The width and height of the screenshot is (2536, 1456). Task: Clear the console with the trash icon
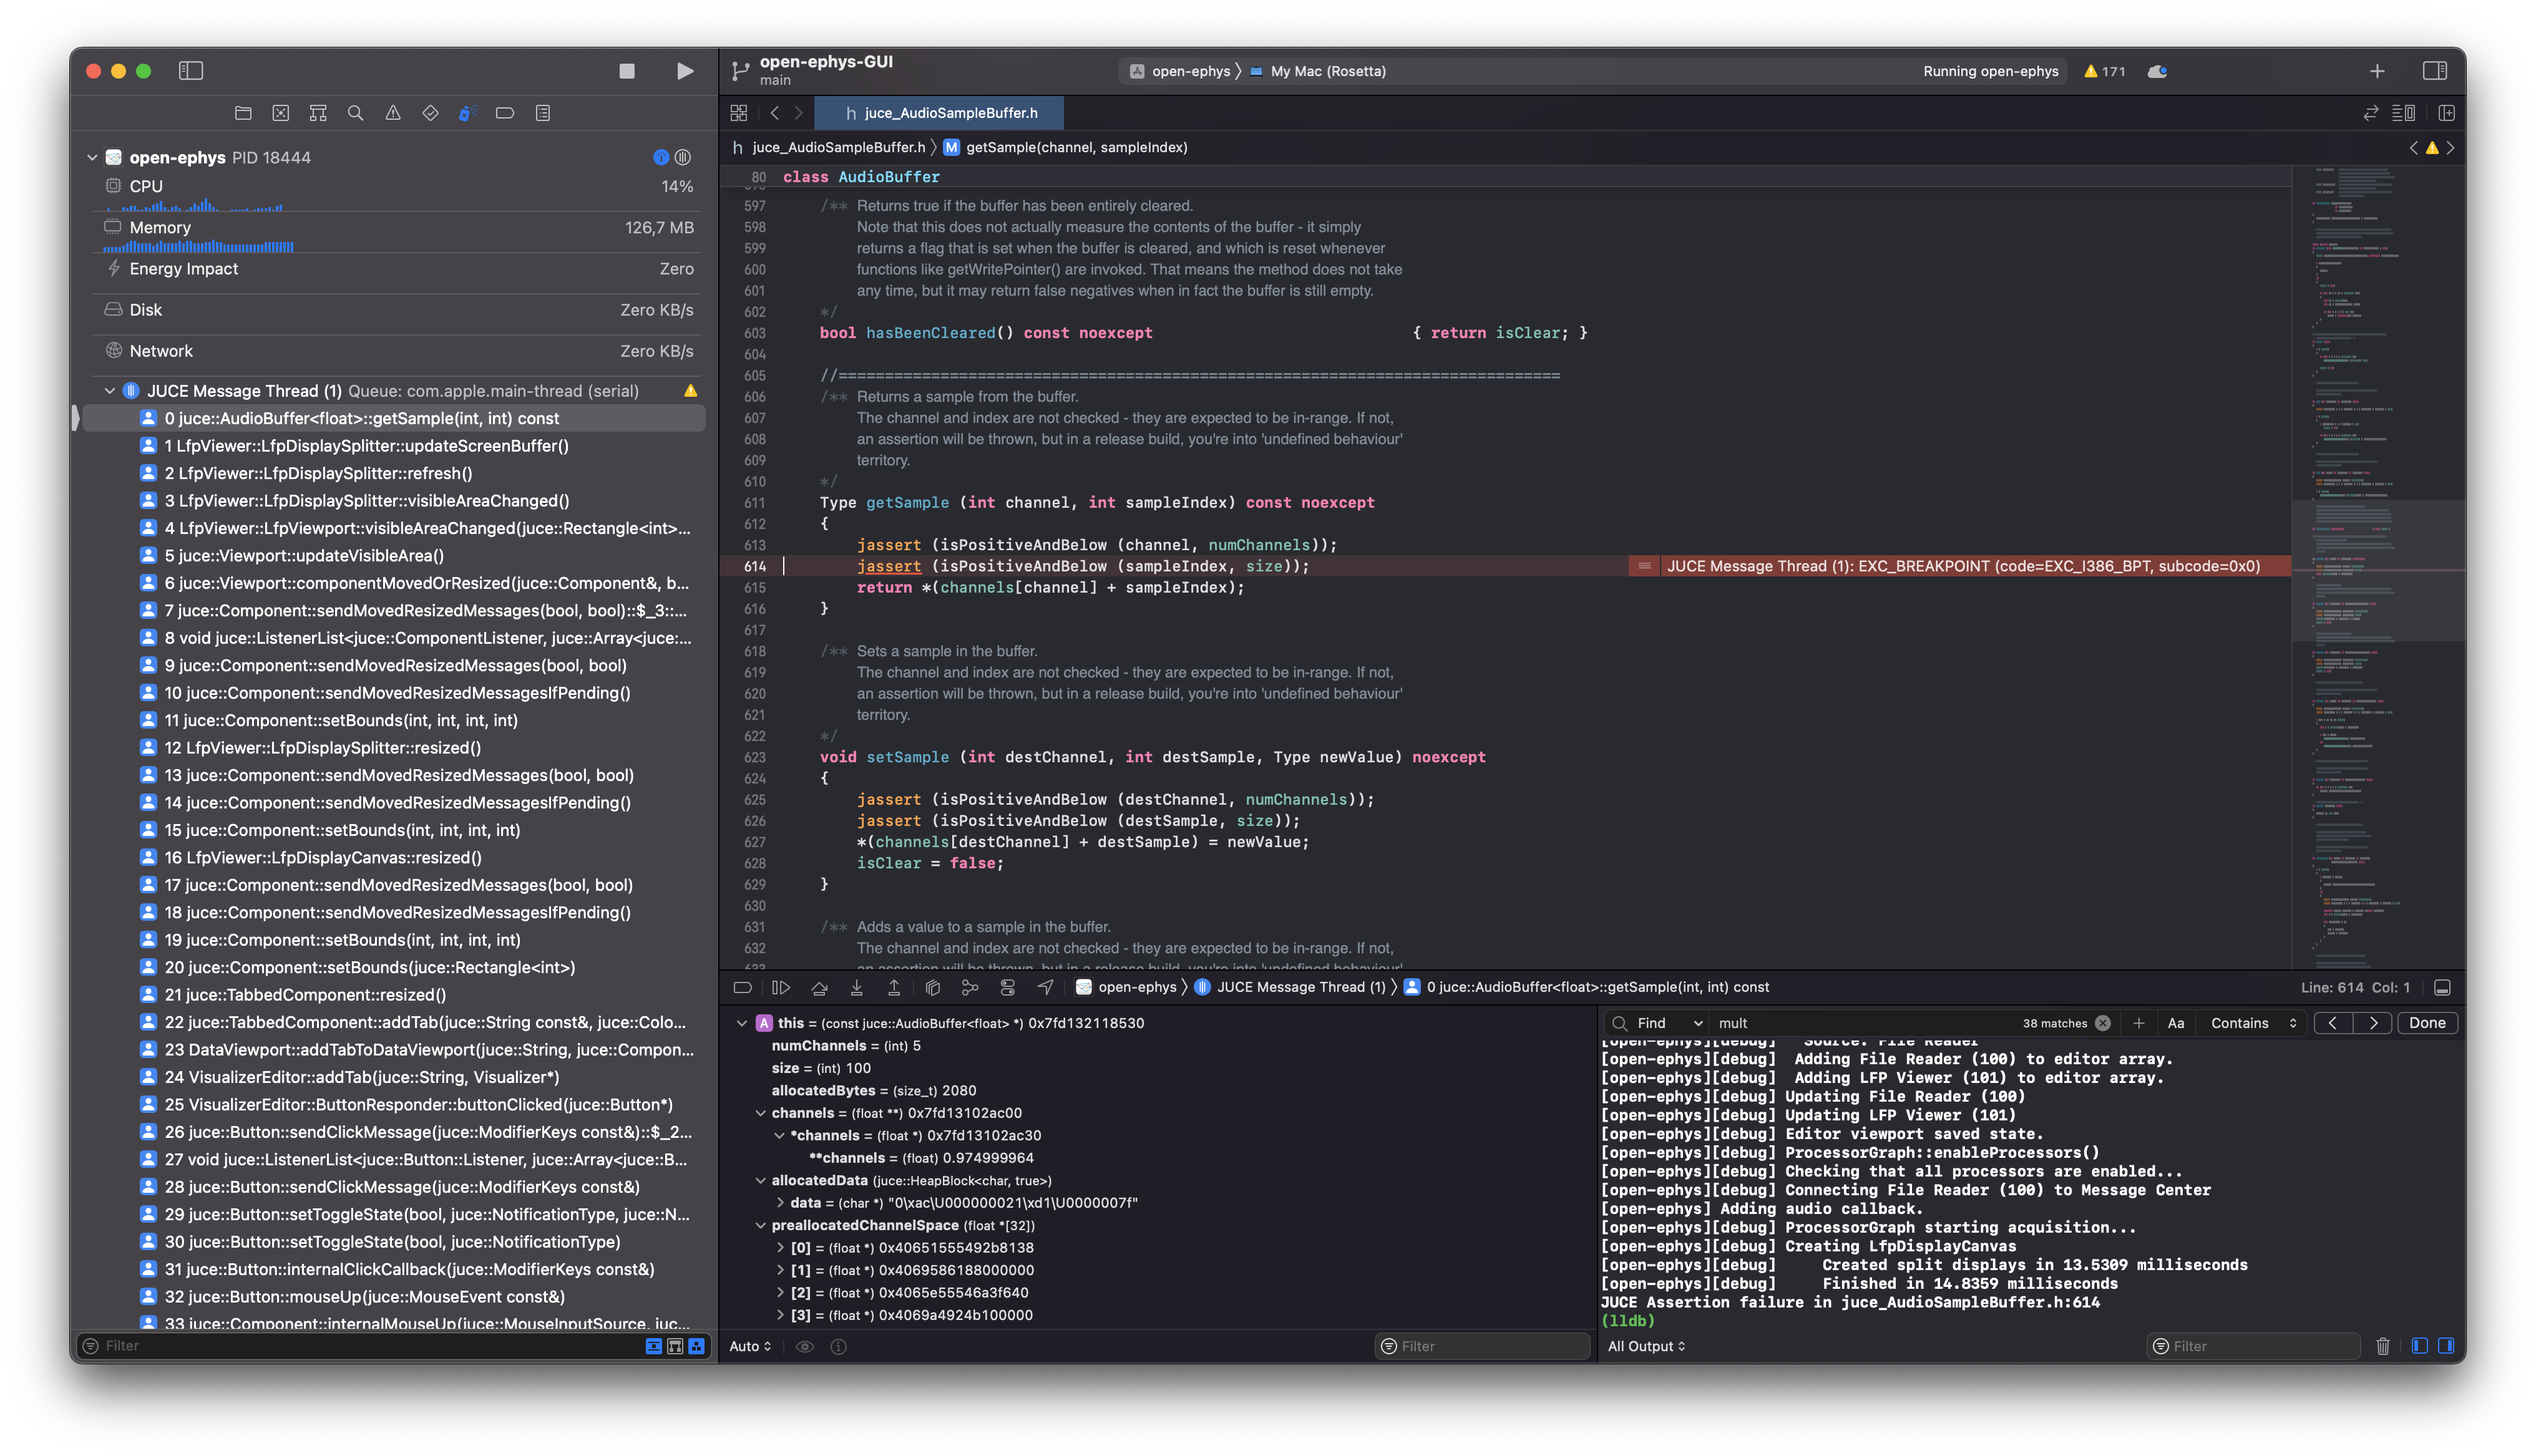[x=2383, y=1346]
